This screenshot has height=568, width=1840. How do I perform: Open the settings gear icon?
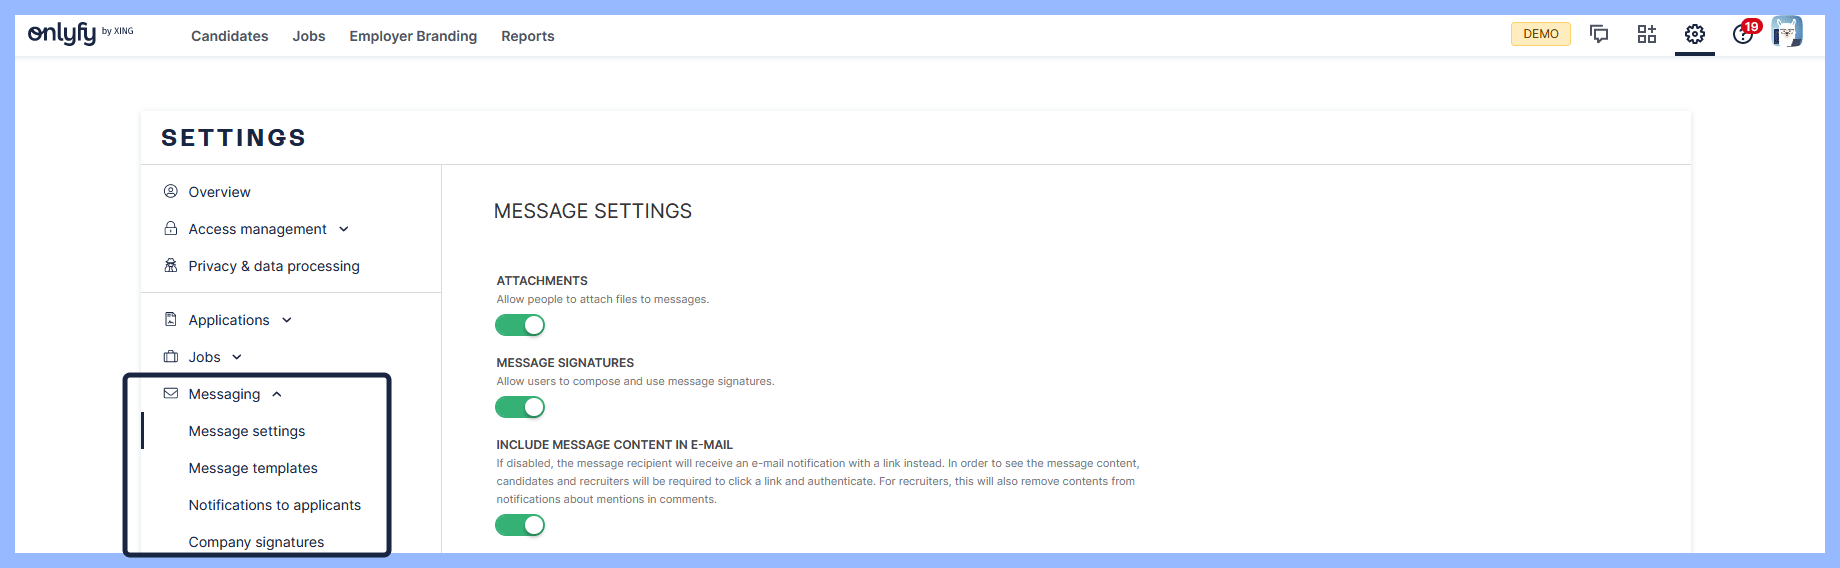coord(1695,34)
